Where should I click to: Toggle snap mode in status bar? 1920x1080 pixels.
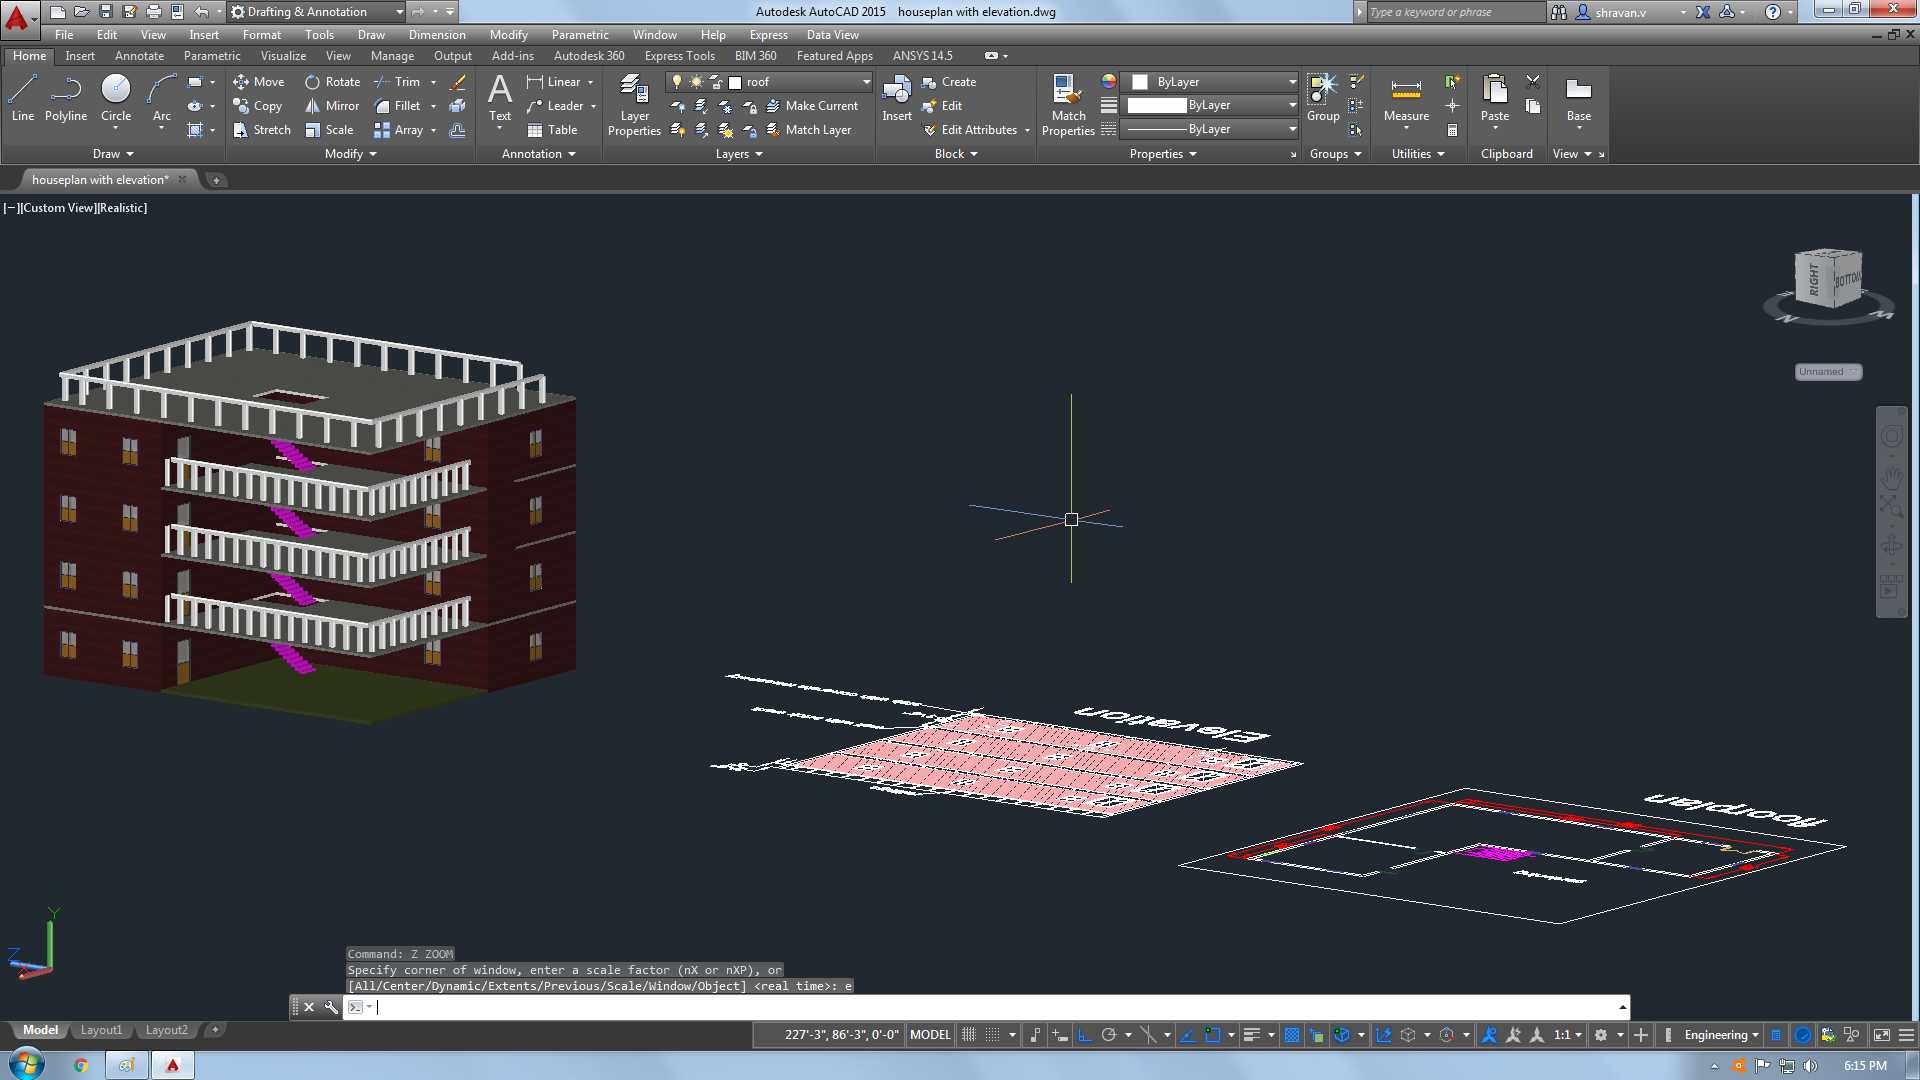click(992, 1035)
